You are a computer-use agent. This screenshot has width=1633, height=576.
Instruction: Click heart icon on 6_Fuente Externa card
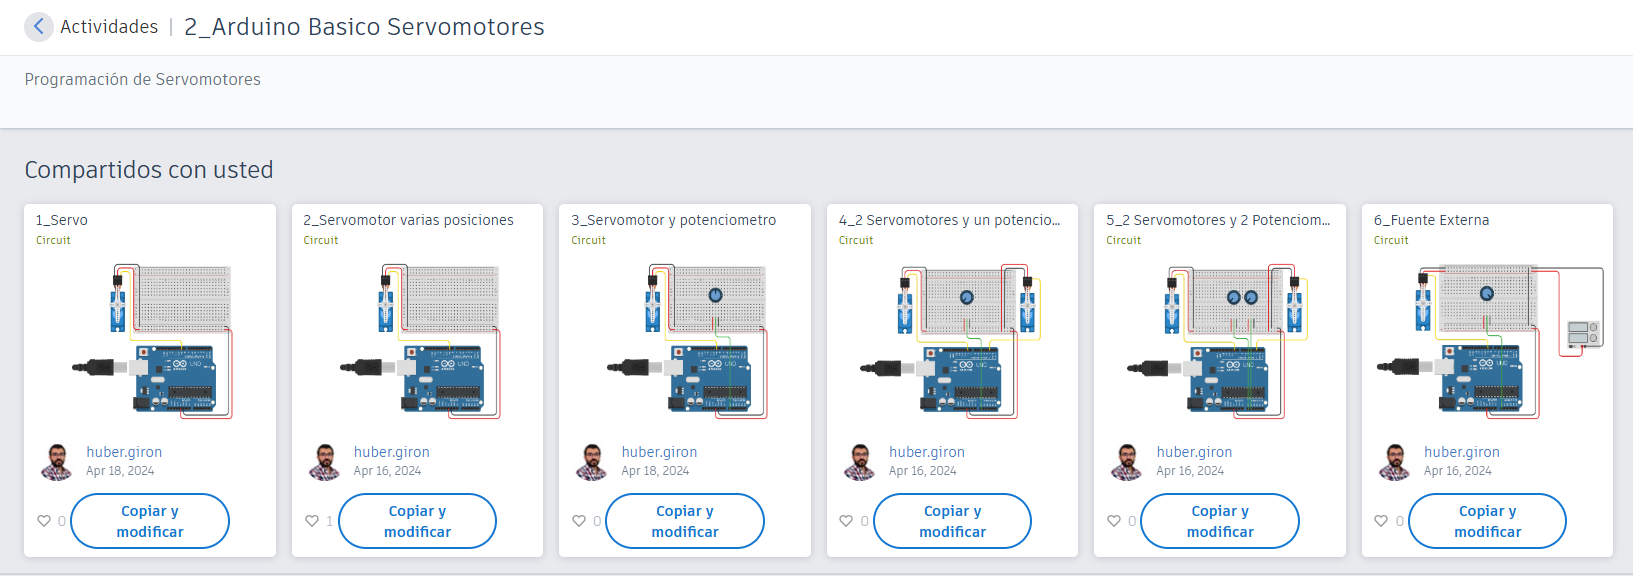point(1382,521)
